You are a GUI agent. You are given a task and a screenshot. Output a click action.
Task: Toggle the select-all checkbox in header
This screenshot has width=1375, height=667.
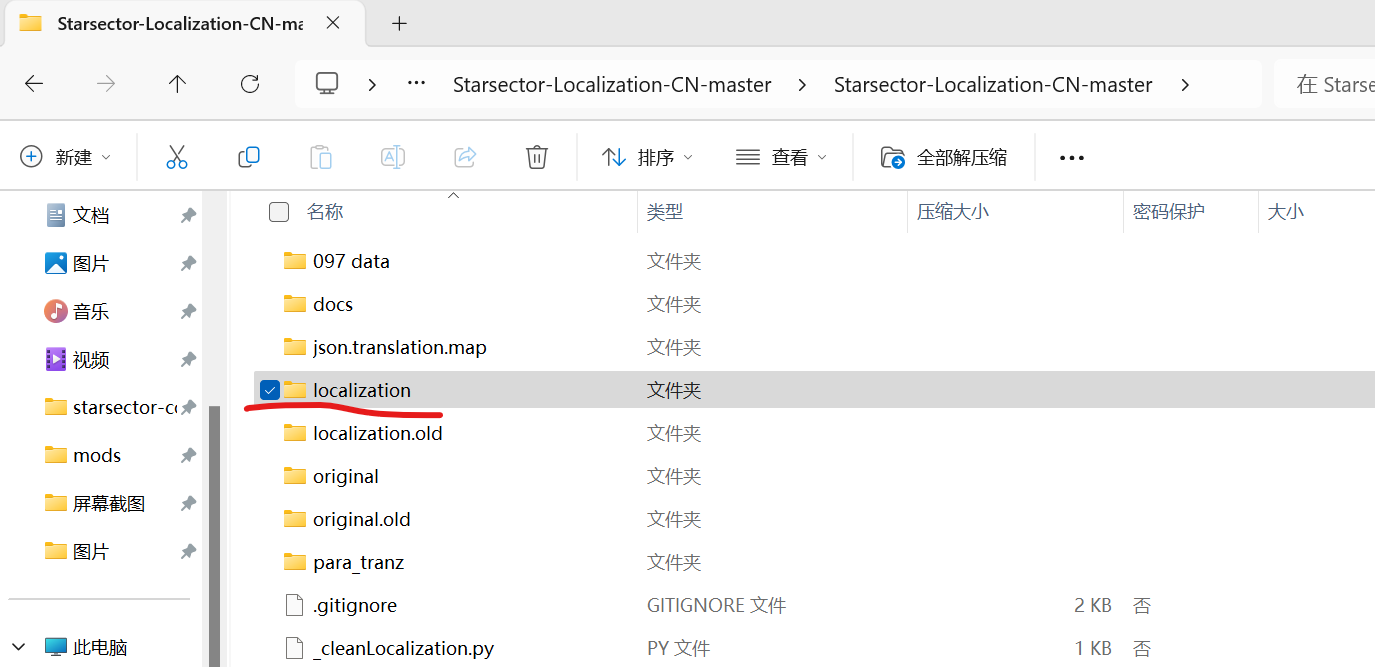279,212
